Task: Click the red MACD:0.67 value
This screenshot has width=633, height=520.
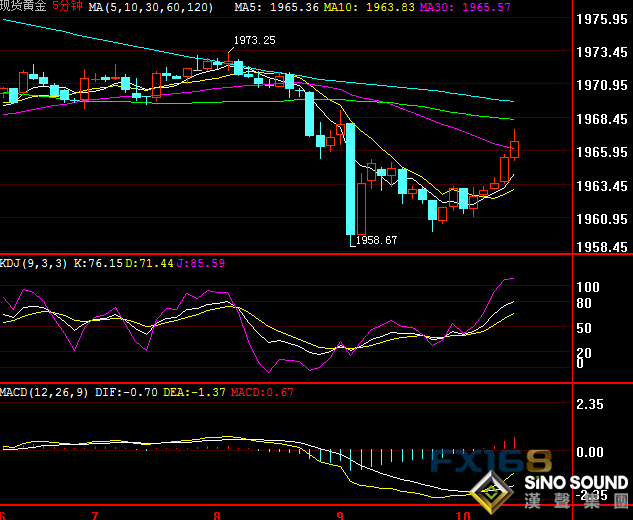Action: (x=263, y=391)
